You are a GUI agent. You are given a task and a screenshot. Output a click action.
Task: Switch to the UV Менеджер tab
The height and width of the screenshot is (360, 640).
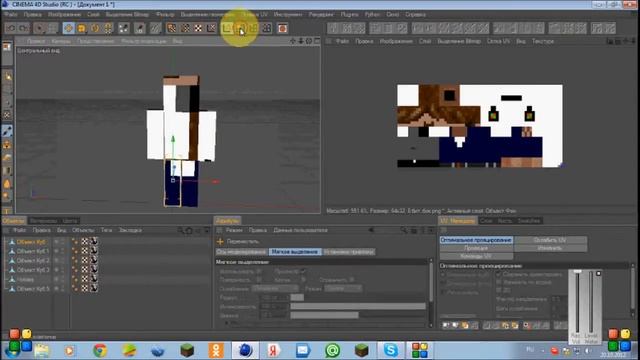(x=457, y=221)
